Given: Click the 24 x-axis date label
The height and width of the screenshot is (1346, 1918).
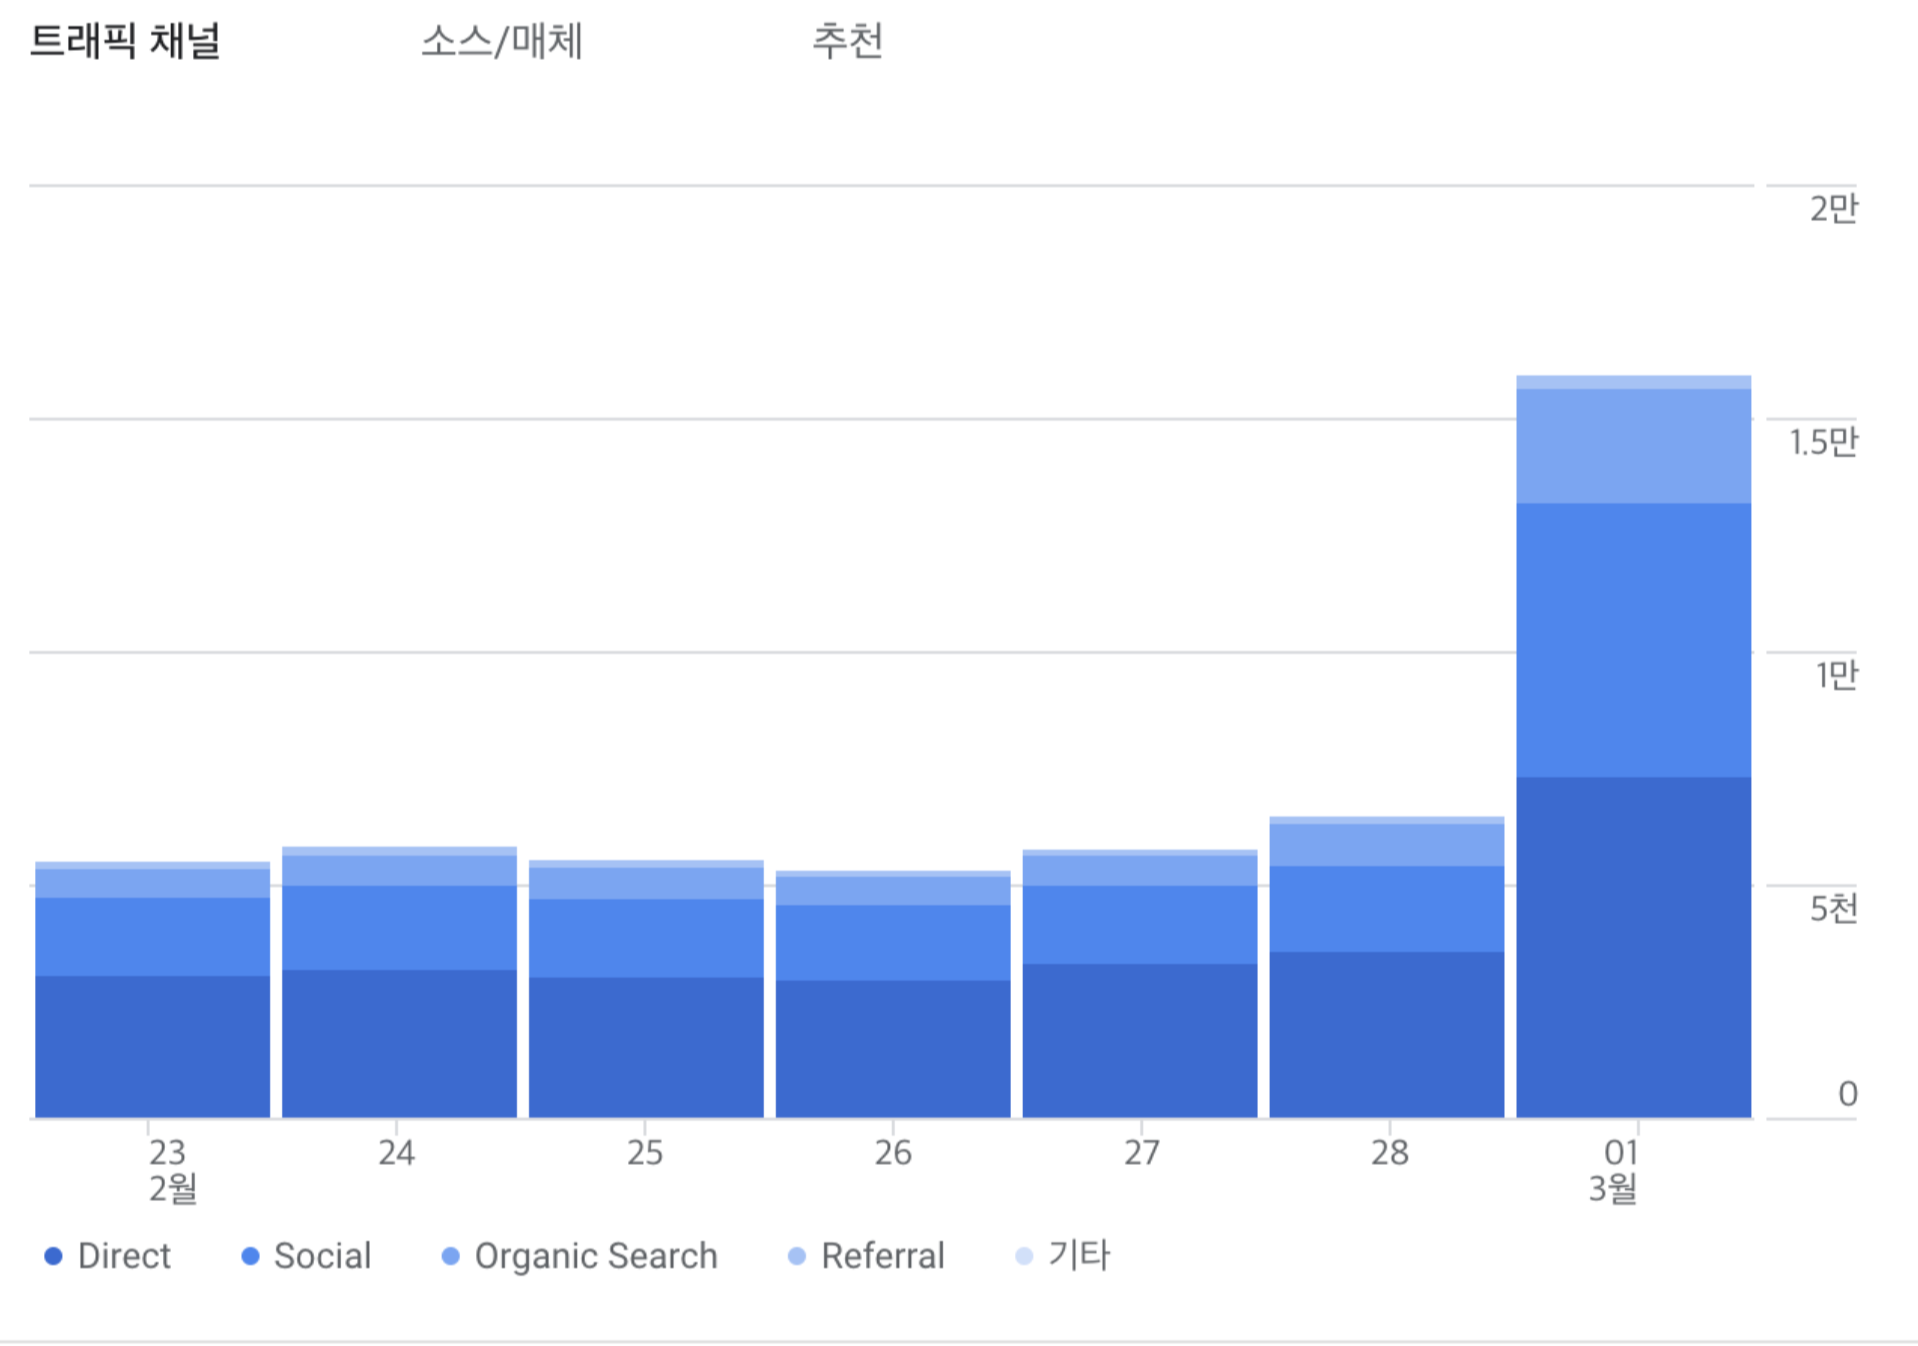Looking at the screenshot, I should [396, 1153].
